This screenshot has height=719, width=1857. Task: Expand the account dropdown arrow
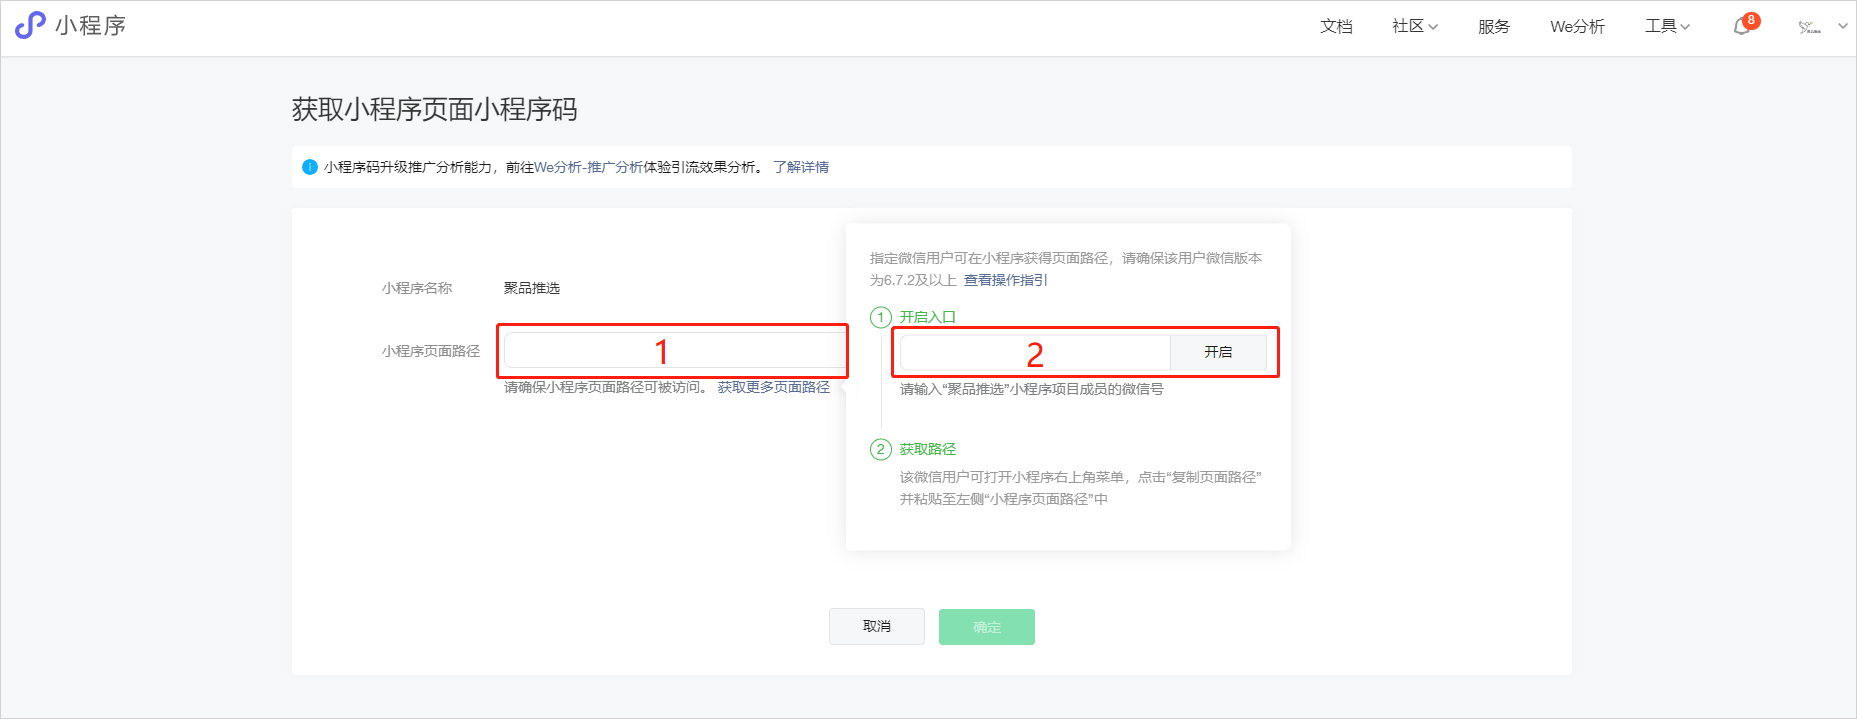[x=1842, y=27]
